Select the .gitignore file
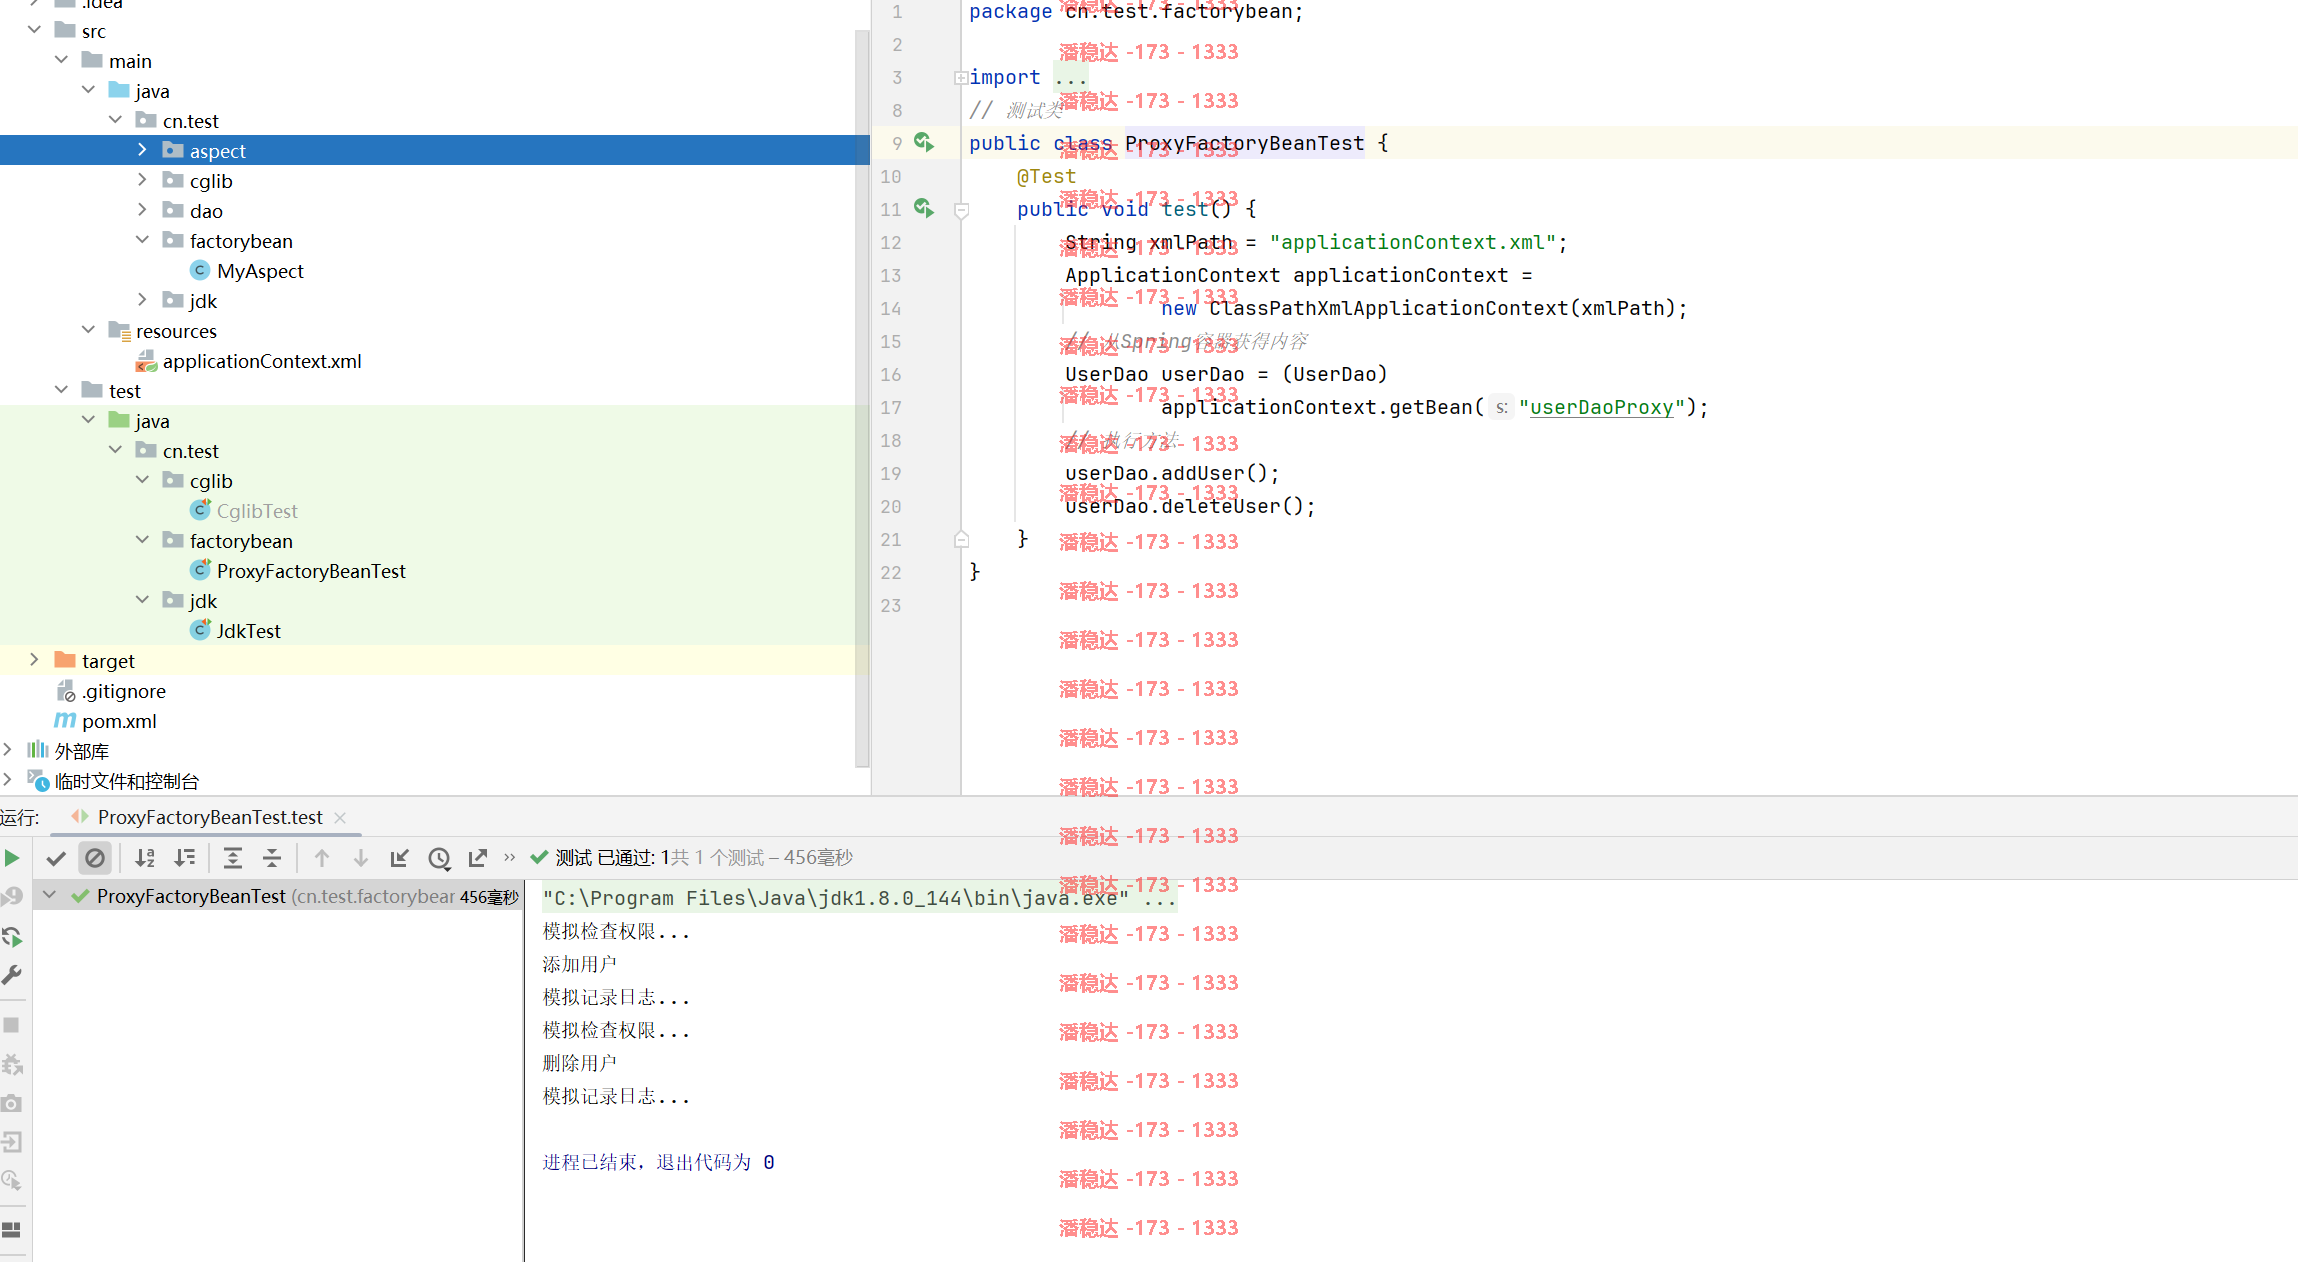Image resolution: width=2298 pixels, height=1262 pixels. [x=124, y=691]
